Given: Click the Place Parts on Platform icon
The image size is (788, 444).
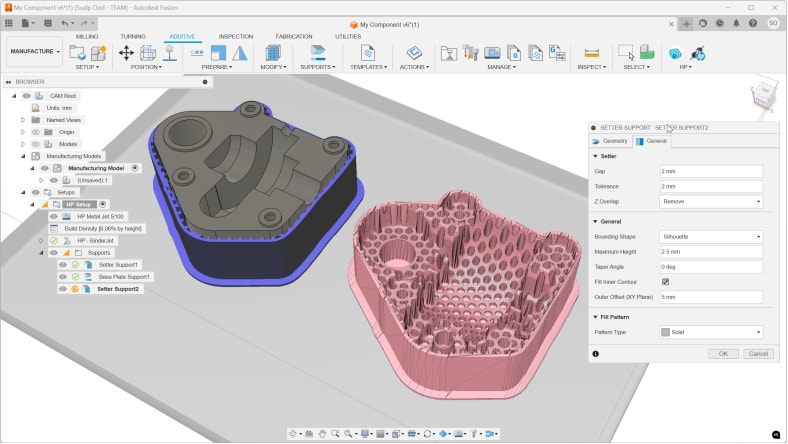Looking at the screenshot, I should pos(170,53).
